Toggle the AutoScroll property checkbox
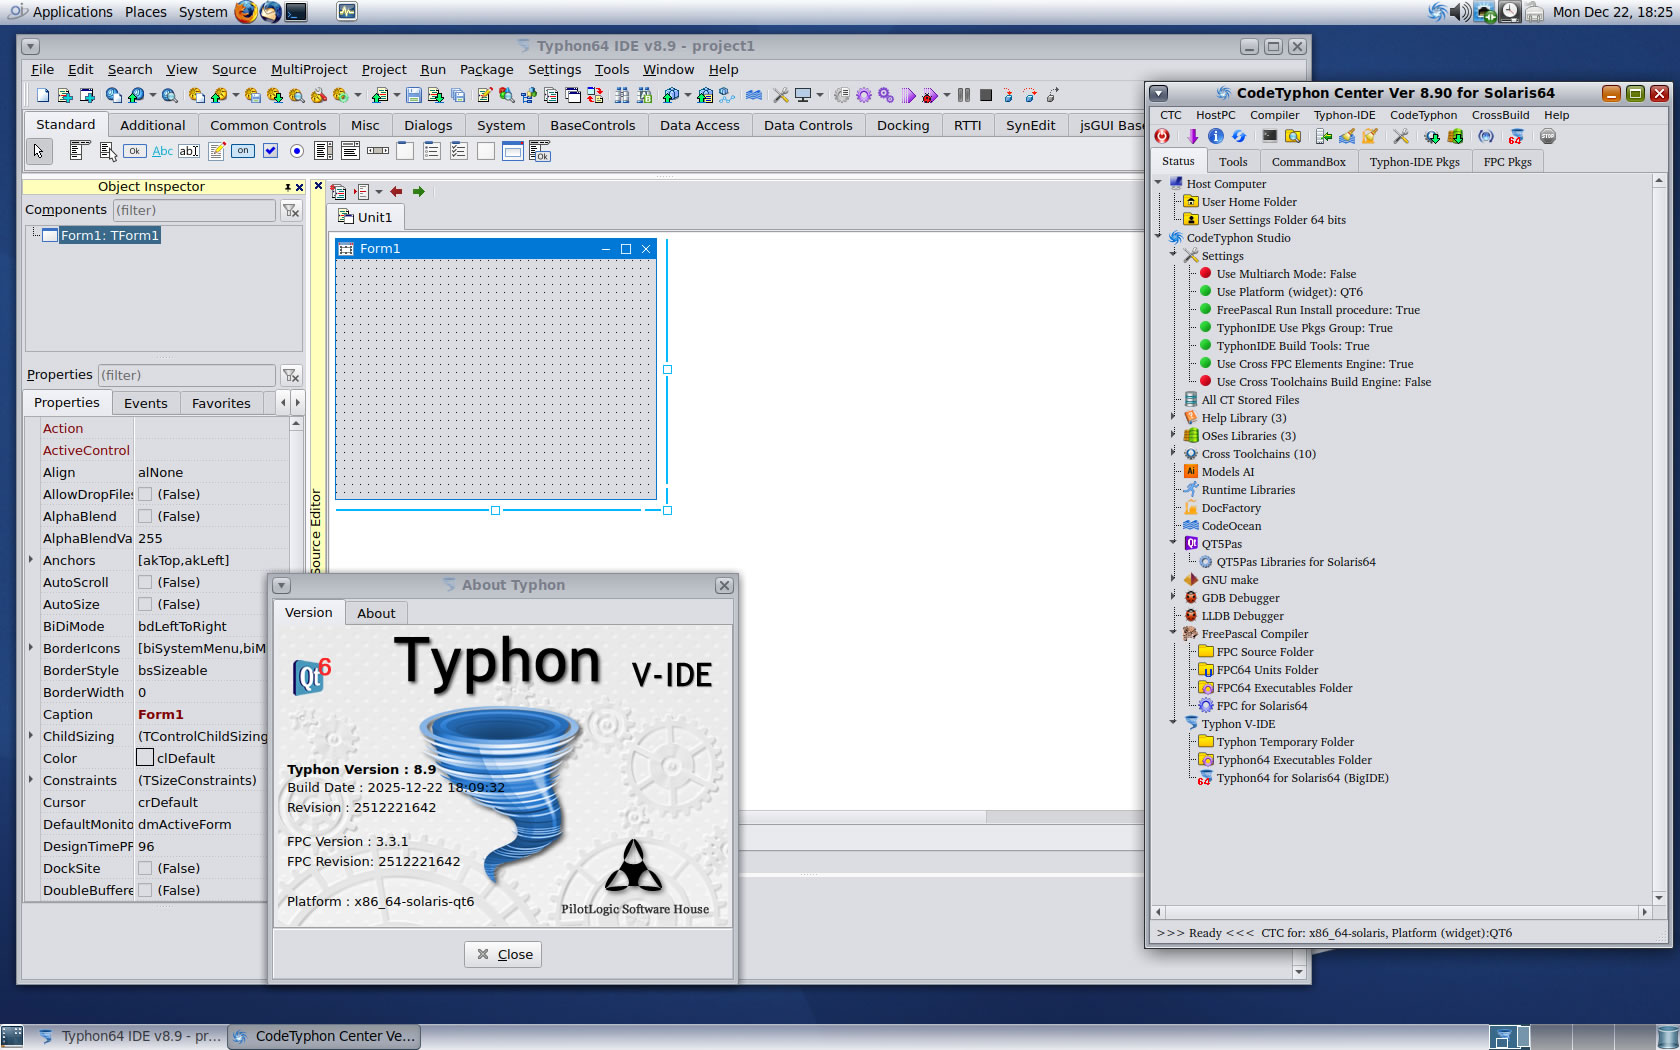 [145, 582]
